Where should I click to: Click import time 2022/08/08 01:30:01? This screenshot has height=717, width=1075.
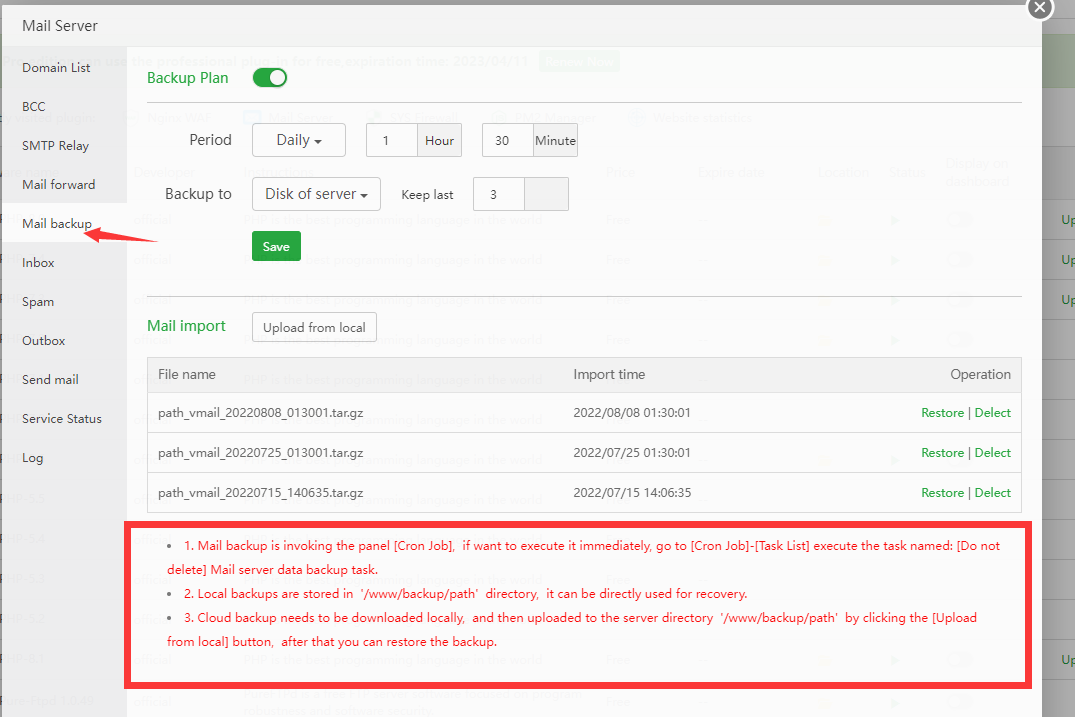tap(632, 413)
